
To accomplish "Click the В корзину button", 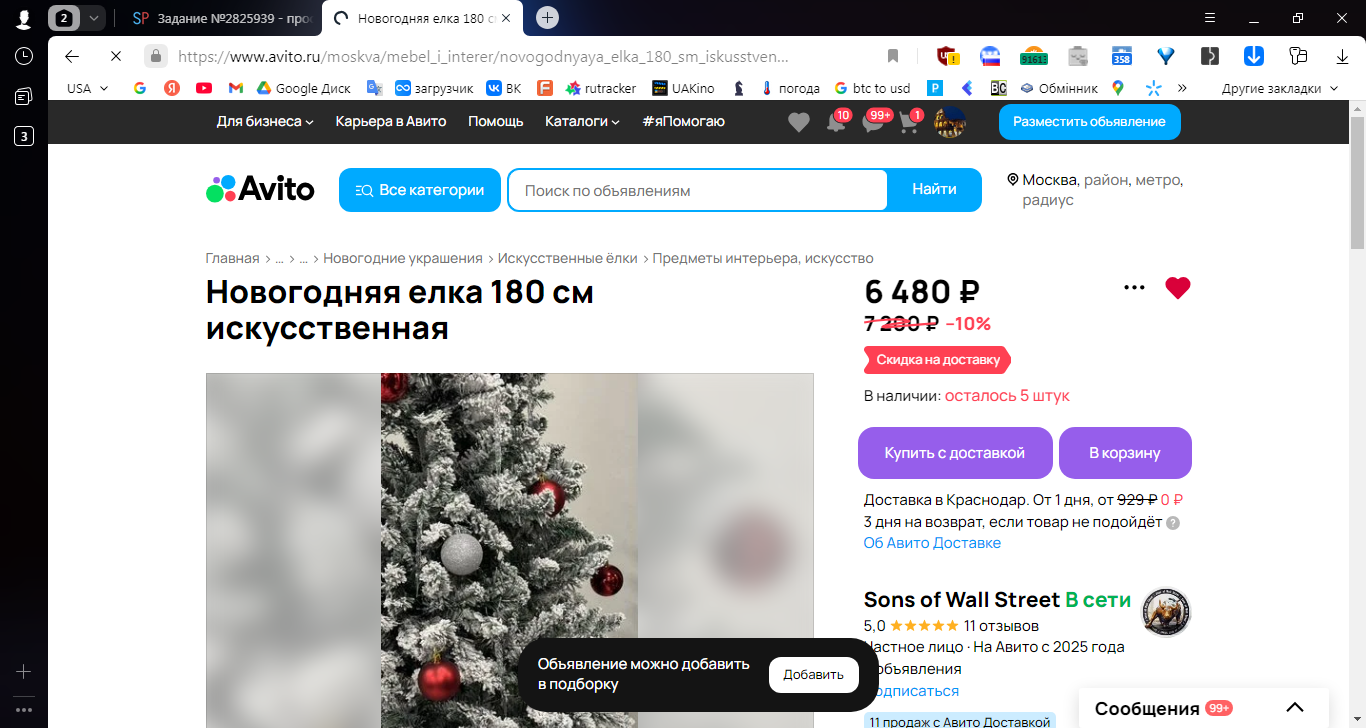I will click(1125, 453).
